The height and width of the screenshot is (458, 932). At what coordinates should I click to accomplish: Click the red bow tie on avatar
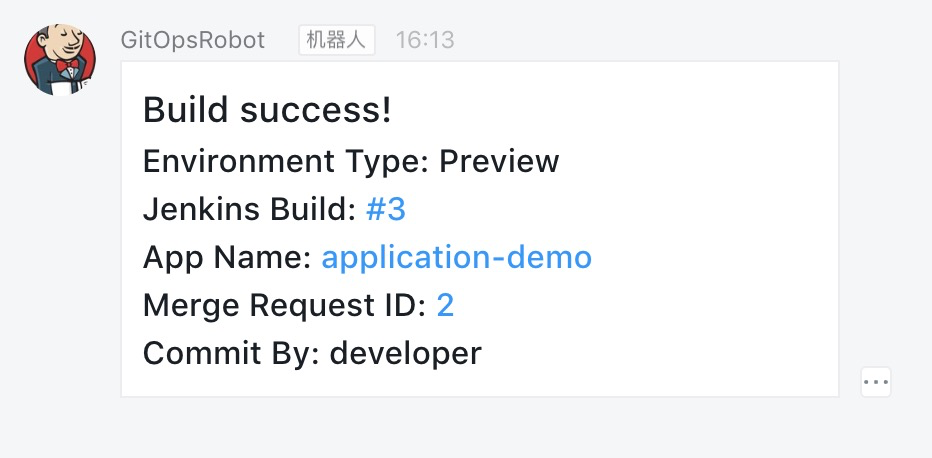point(67,64)
